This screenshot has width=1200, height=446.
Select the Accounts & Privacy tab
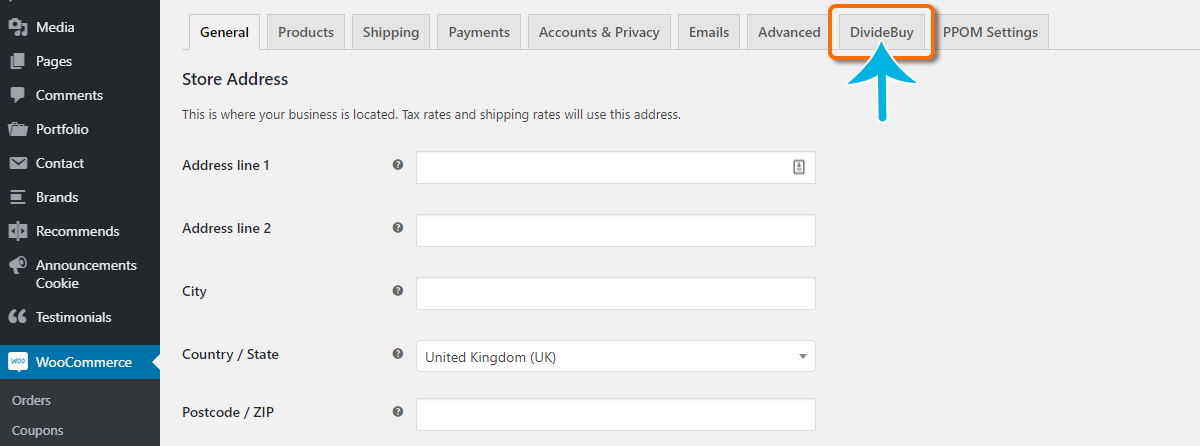point(599,32)
